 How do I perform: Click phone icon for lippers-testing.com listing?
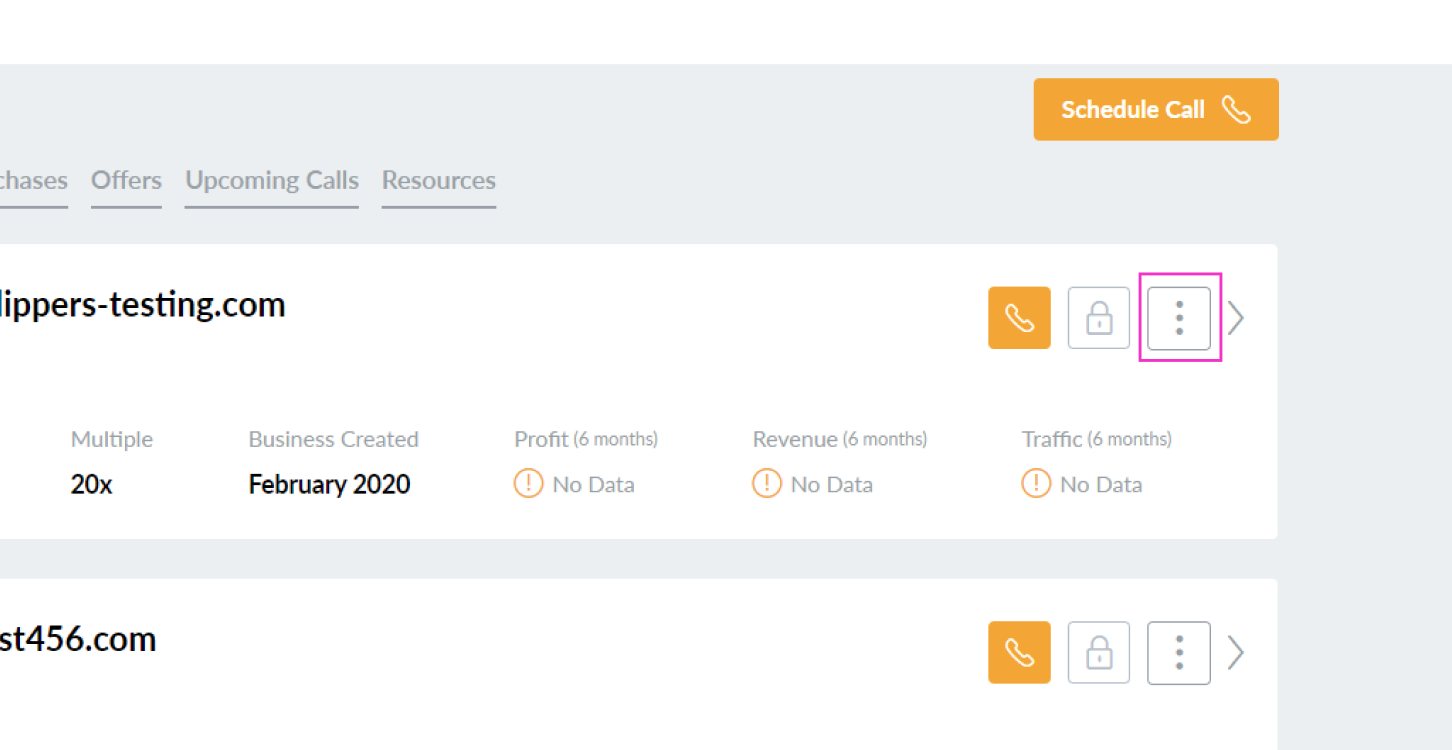[1019, 318]
